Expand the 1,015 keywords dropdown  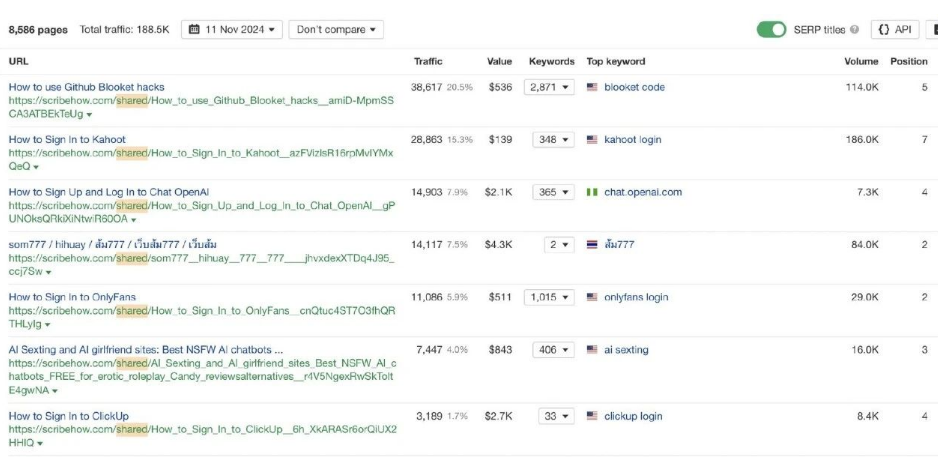(549, 297)
